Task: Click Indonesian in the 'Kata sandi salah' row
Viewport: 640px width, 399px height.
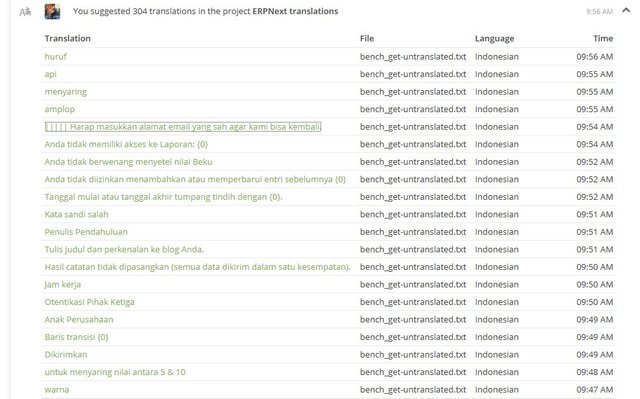Action: click(x=497, y=215)
